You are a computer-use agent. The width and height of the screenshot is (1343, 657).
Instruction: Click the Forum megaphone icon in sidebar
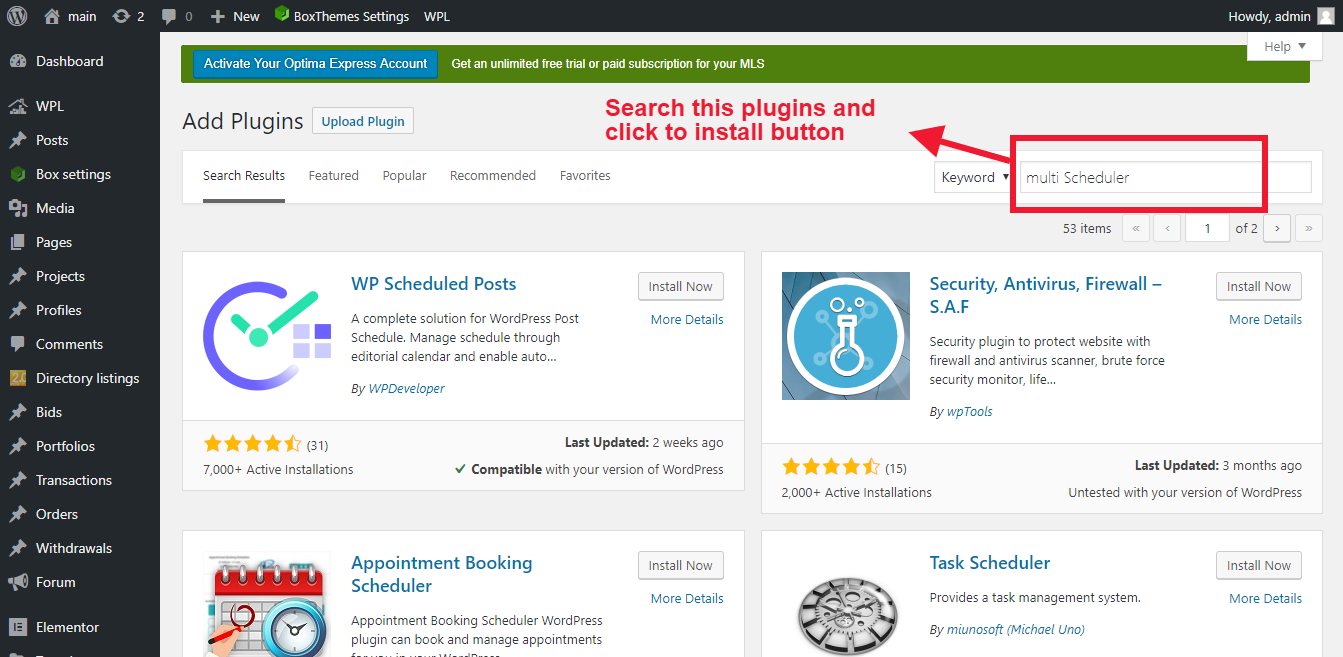click(x=17, y=582)
